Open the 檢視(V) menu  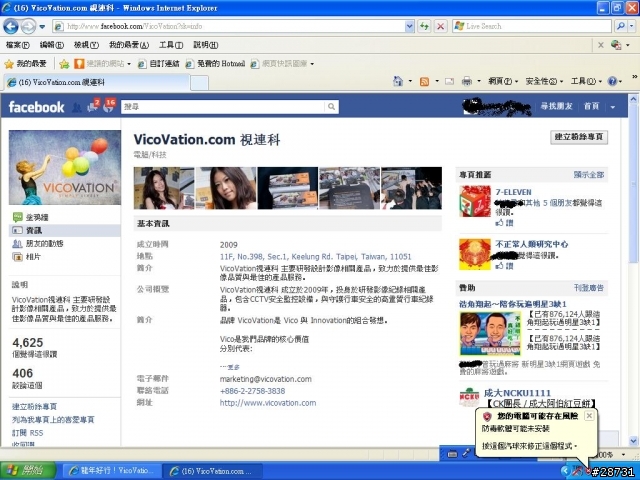(86, 45)
